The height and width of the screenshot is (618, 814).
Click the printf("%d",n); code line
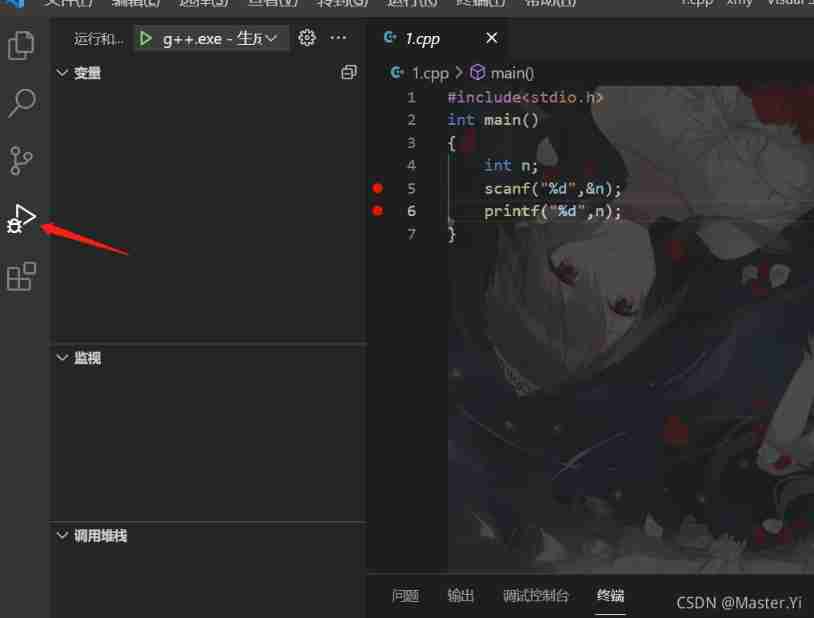pos(552,211)
